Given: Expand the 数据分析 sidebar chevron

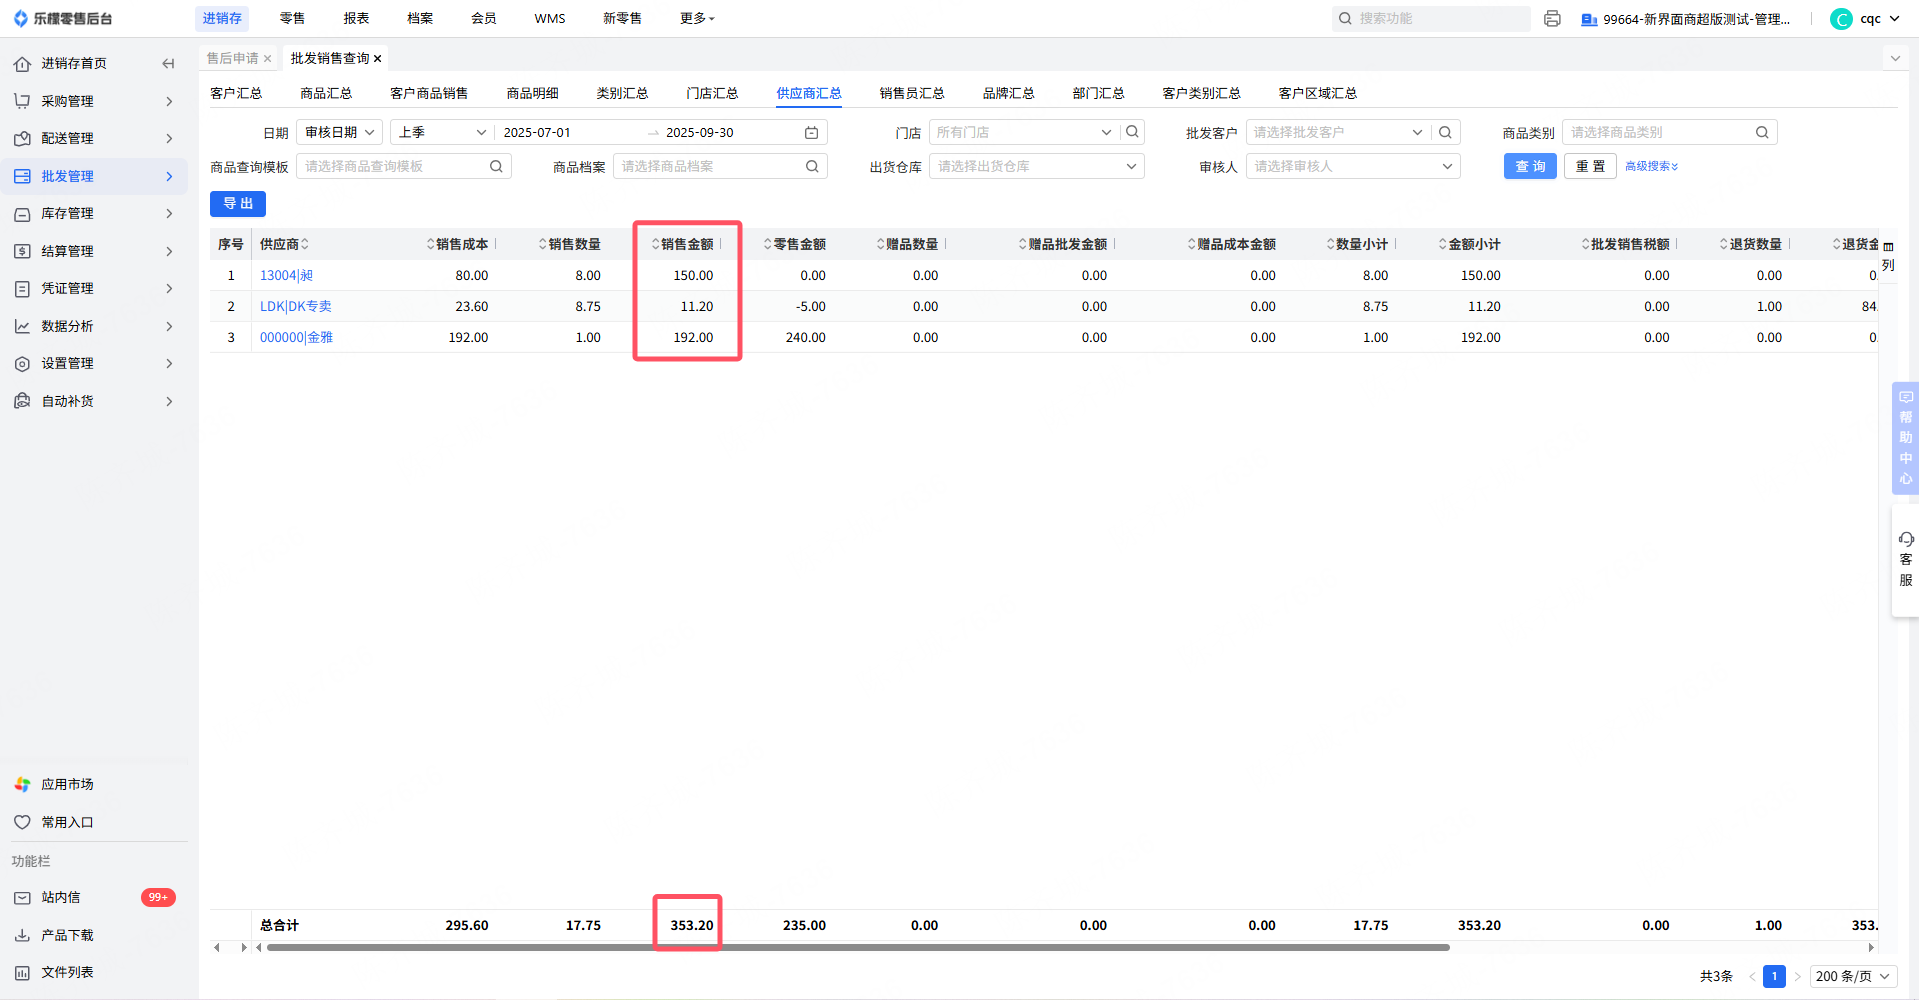Looking at the screenshot, I should pyautogui.click(x=169, y=326).
